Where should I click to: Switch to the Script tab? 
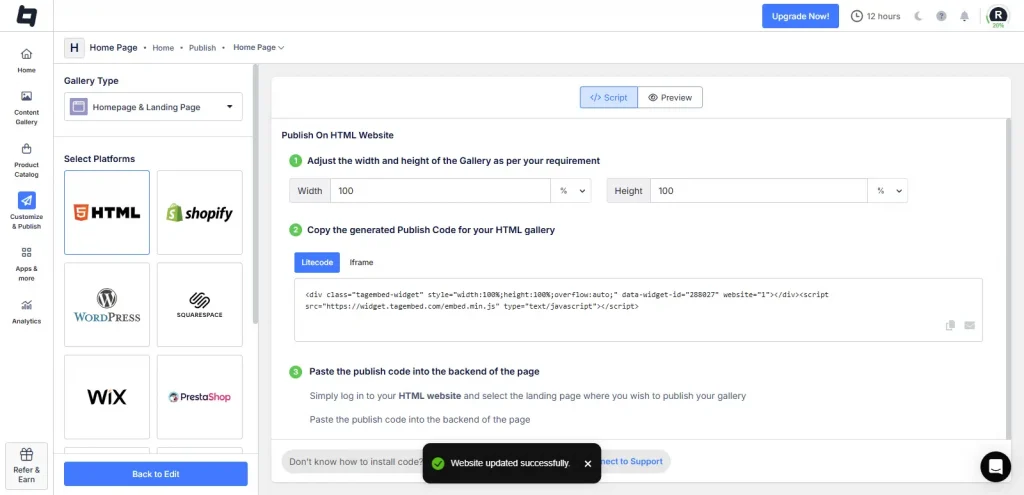(x=609, y=97)
